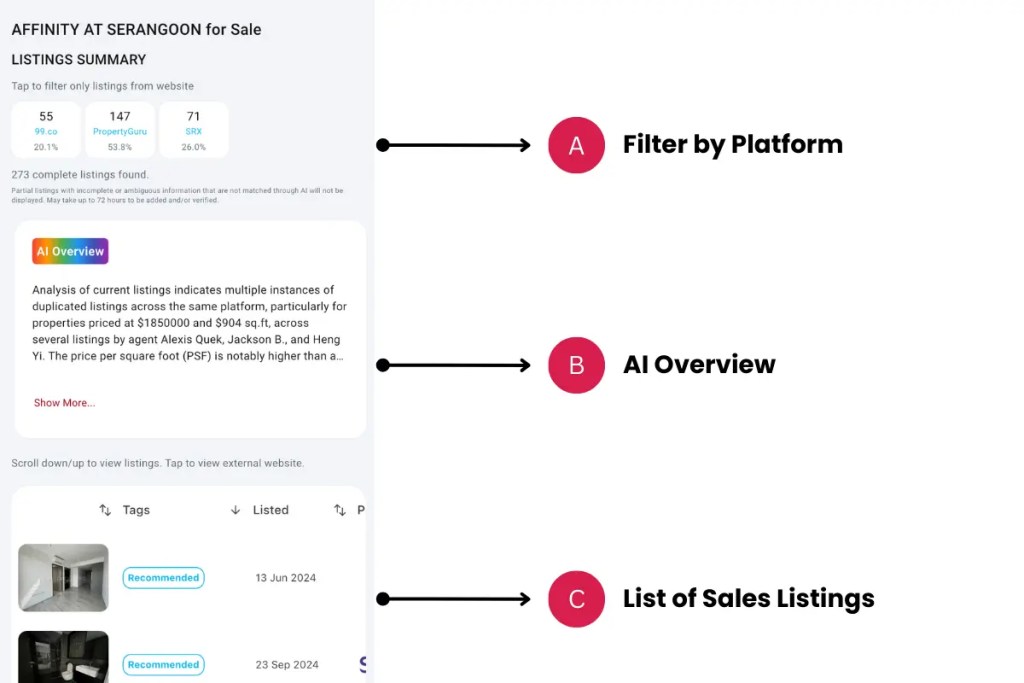Click the down arrow icon beside Listed

click(235, 510)
